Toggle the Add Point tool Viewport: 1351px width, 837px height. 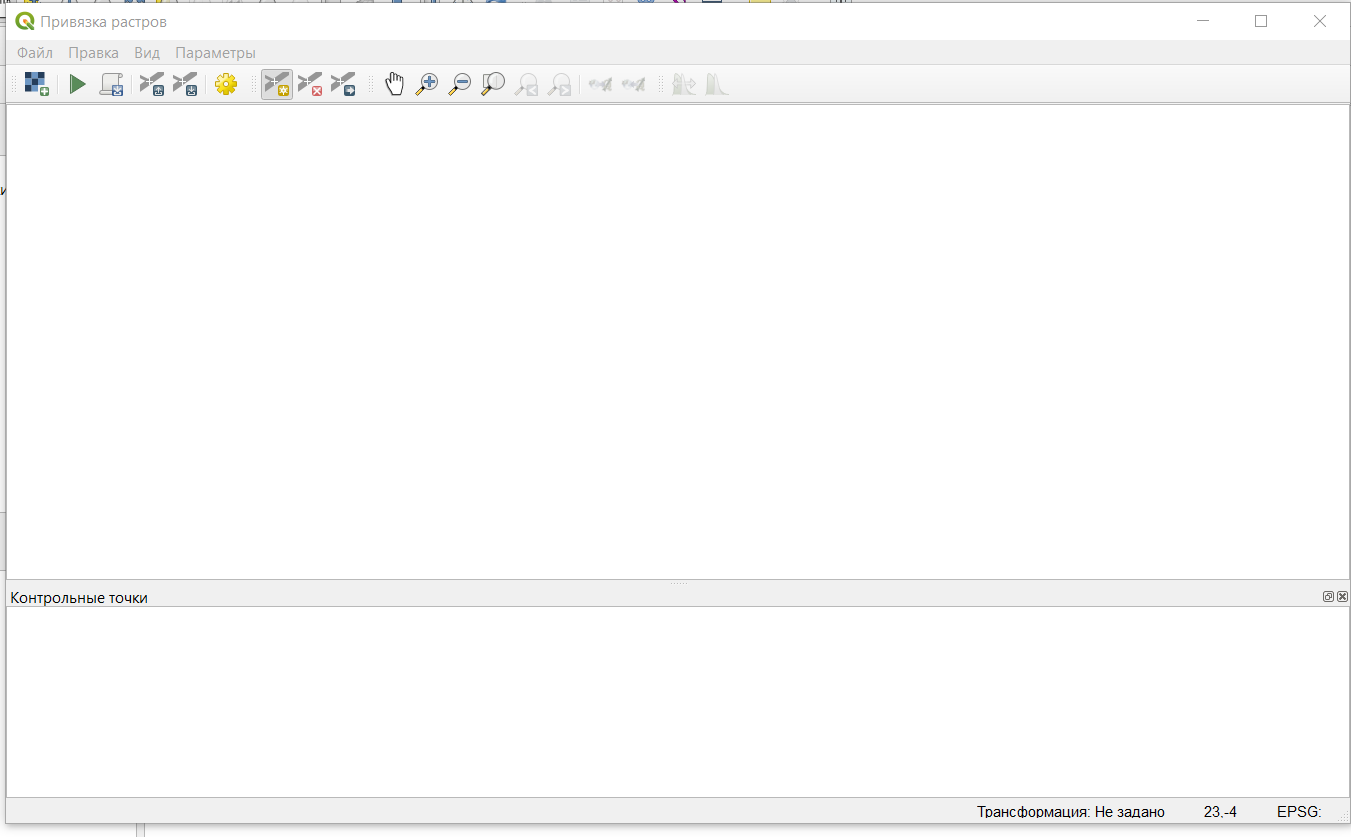tap(277, 85)
